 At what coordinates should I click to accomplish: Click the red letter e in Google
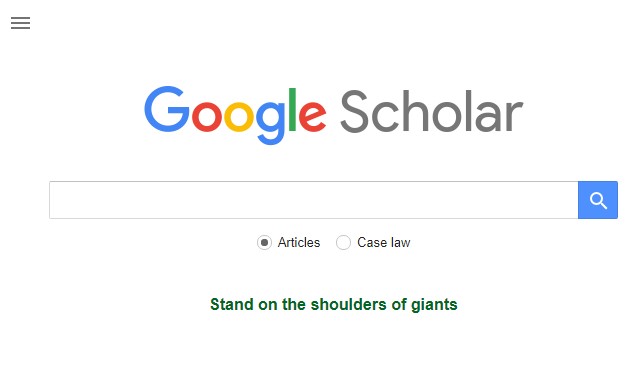coord(312,116)
